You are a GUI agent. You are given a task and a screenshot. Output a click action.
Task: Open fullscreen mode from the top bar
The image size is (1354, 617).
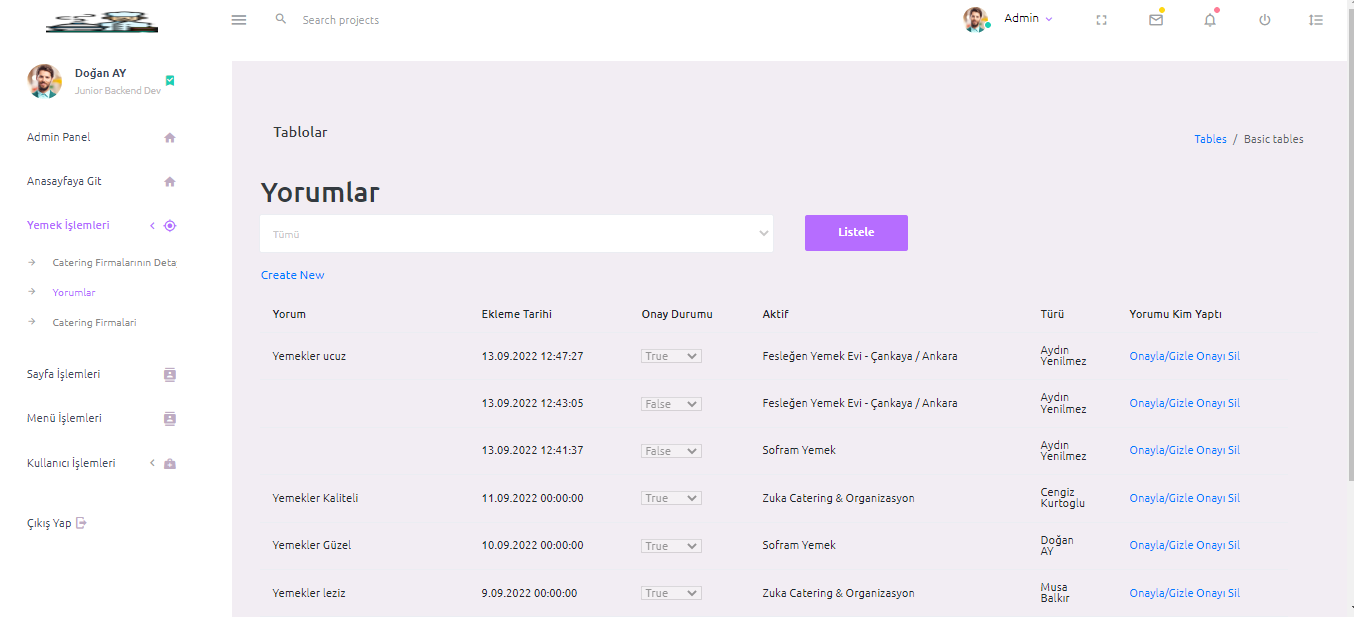(x=1101, y=19)
